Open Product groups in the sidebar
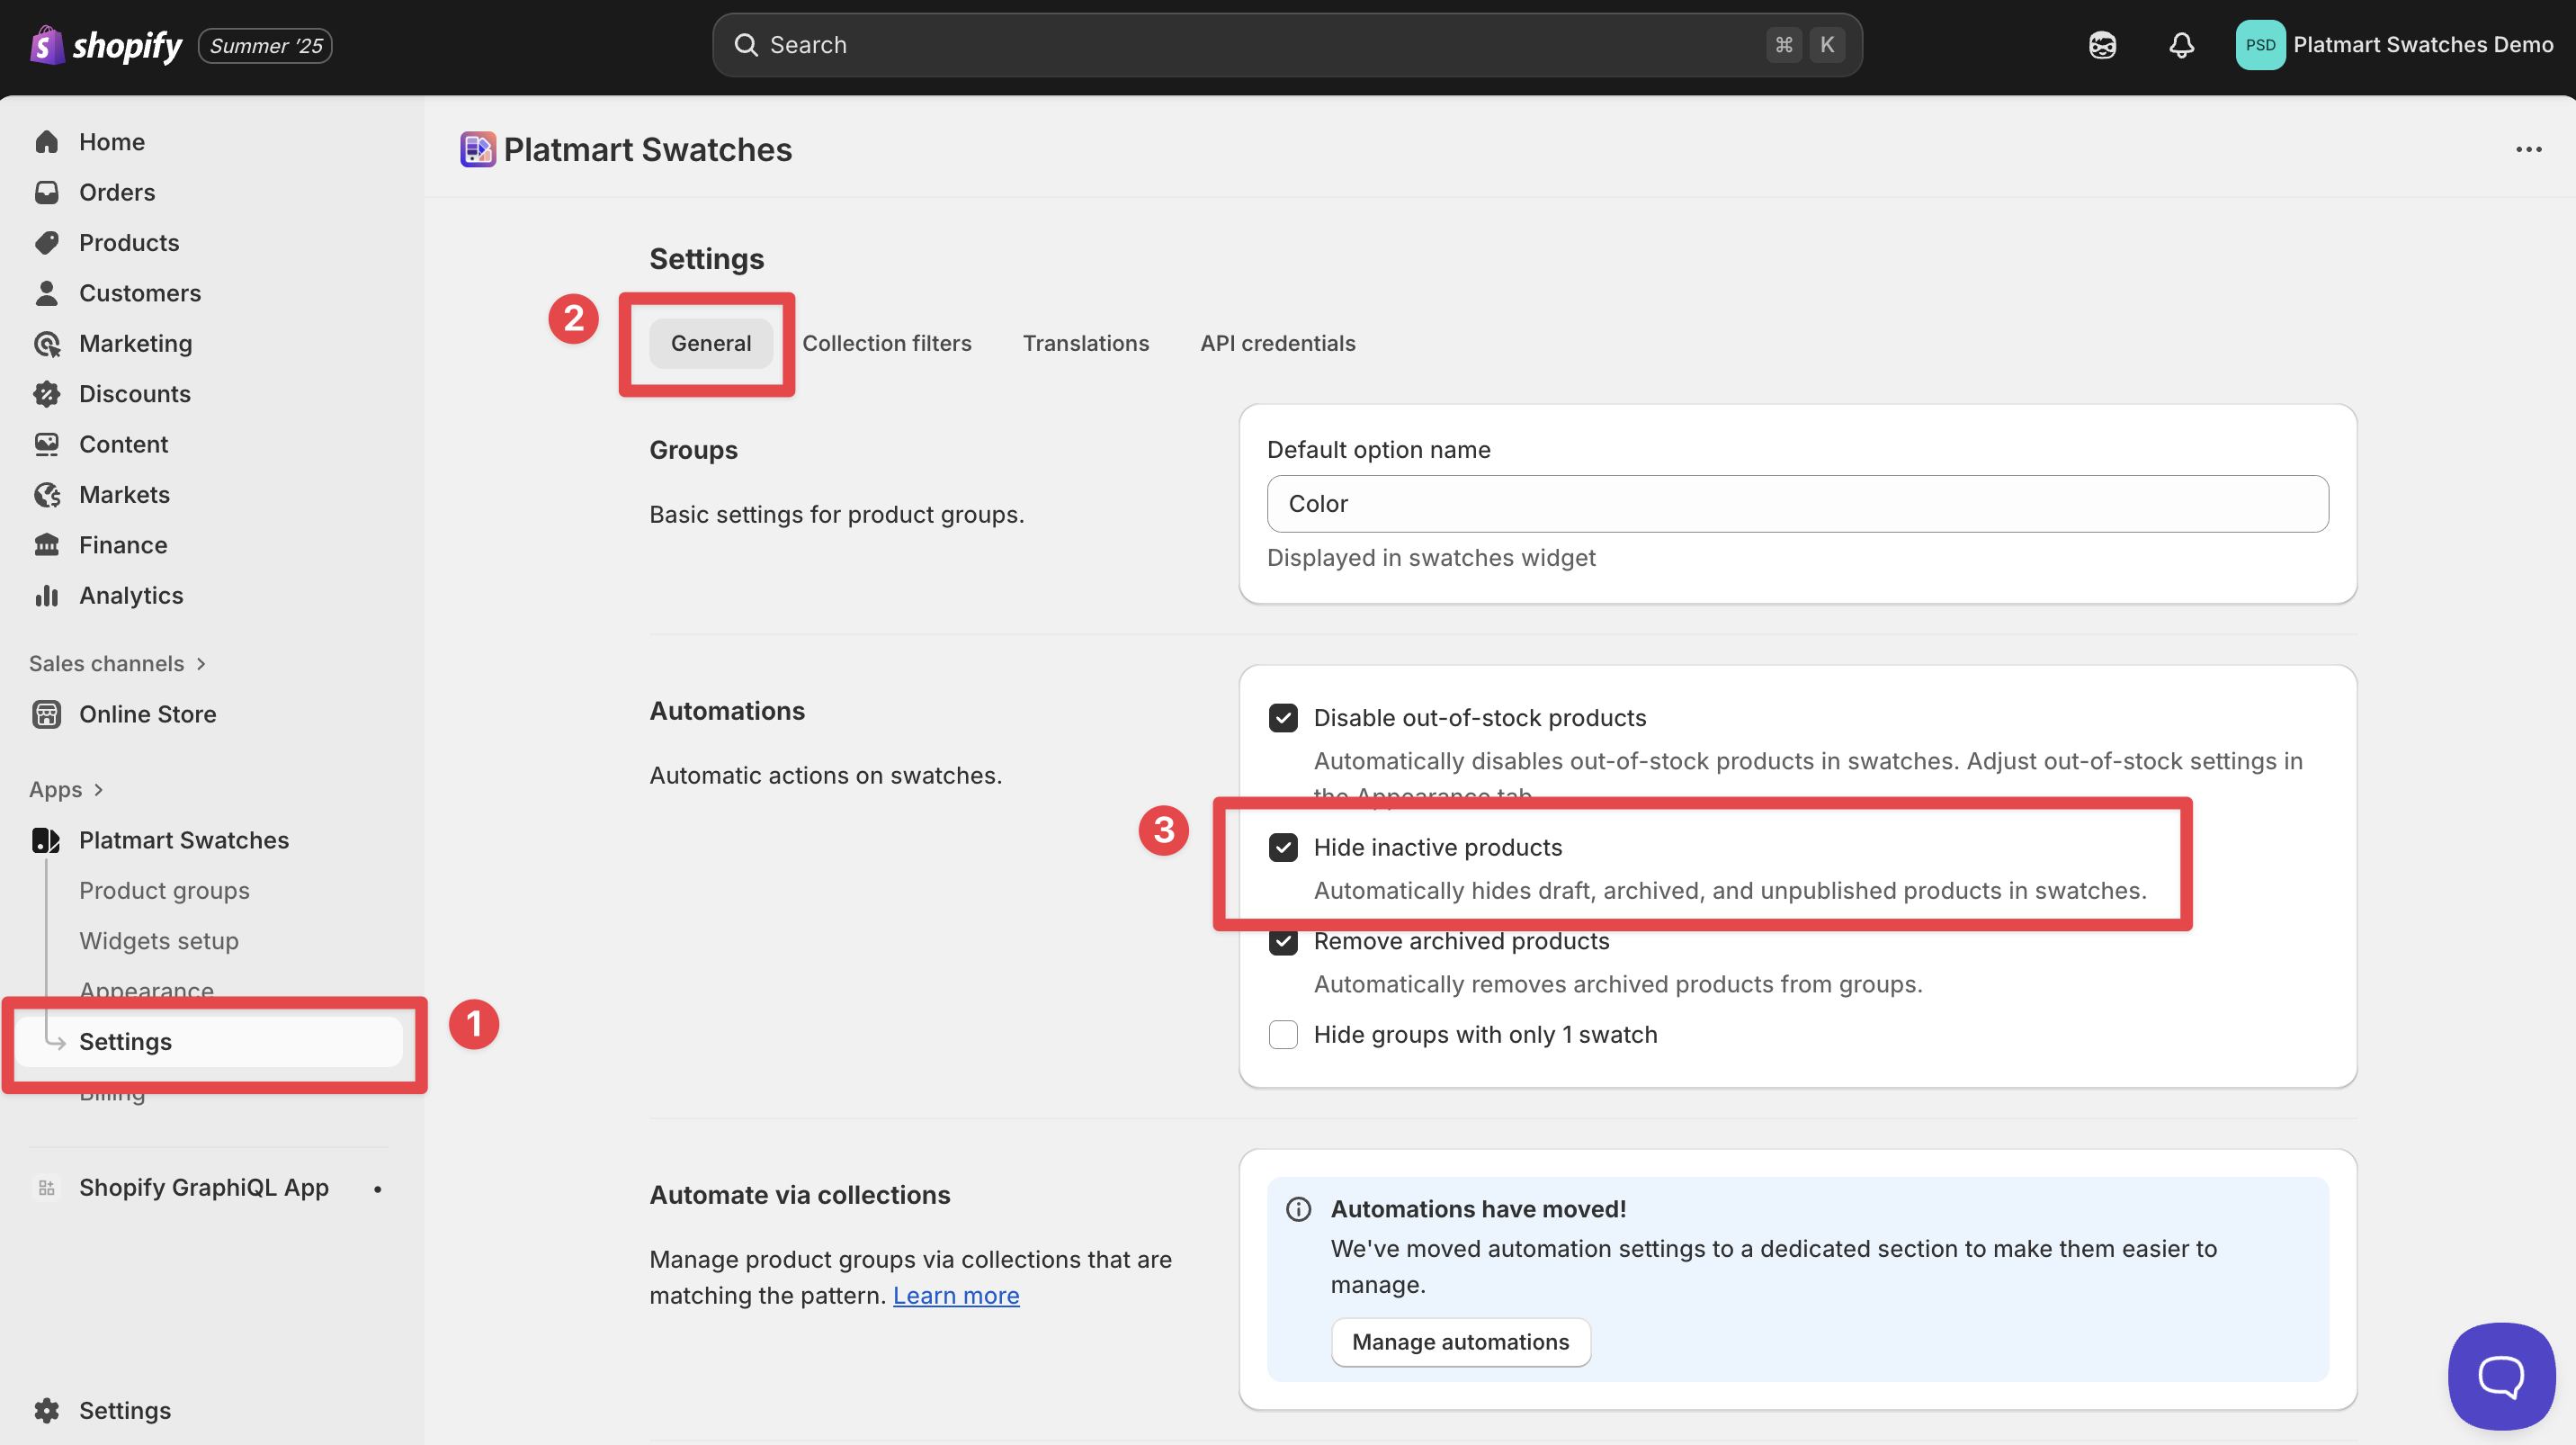 (x=164, y=890)
